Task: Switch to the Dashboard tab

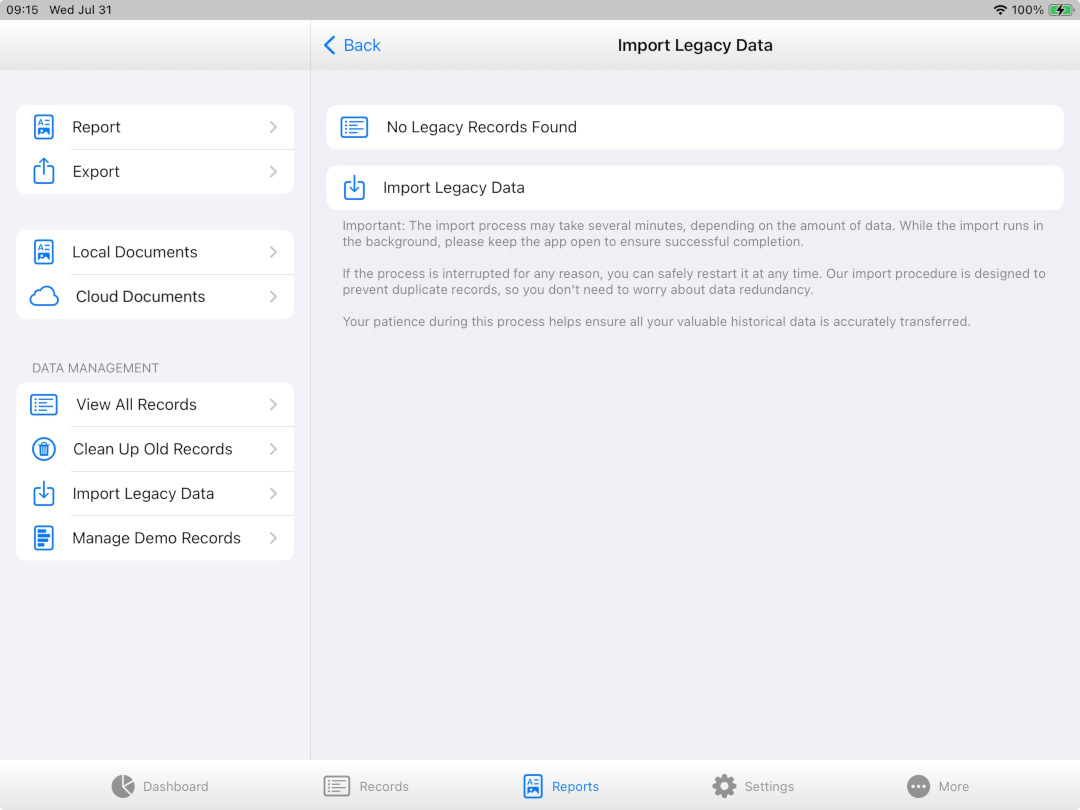Action: point(160,786)
